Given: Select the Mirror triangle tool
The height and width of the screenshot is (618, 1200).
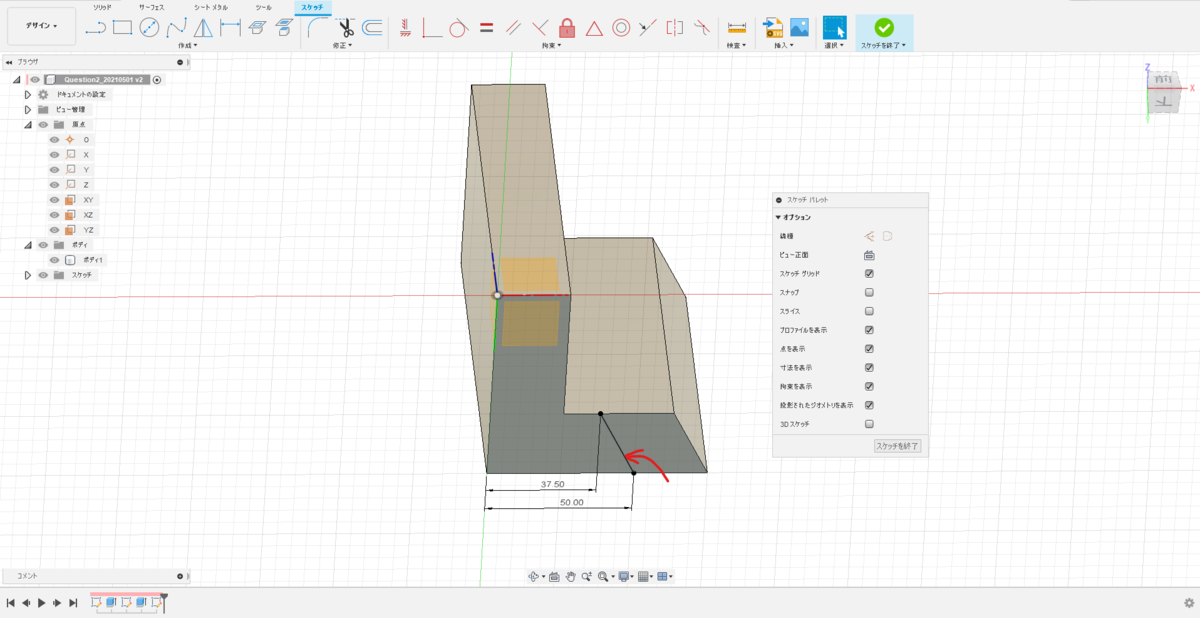Looking at the screenshot, I should click(204, 27).
